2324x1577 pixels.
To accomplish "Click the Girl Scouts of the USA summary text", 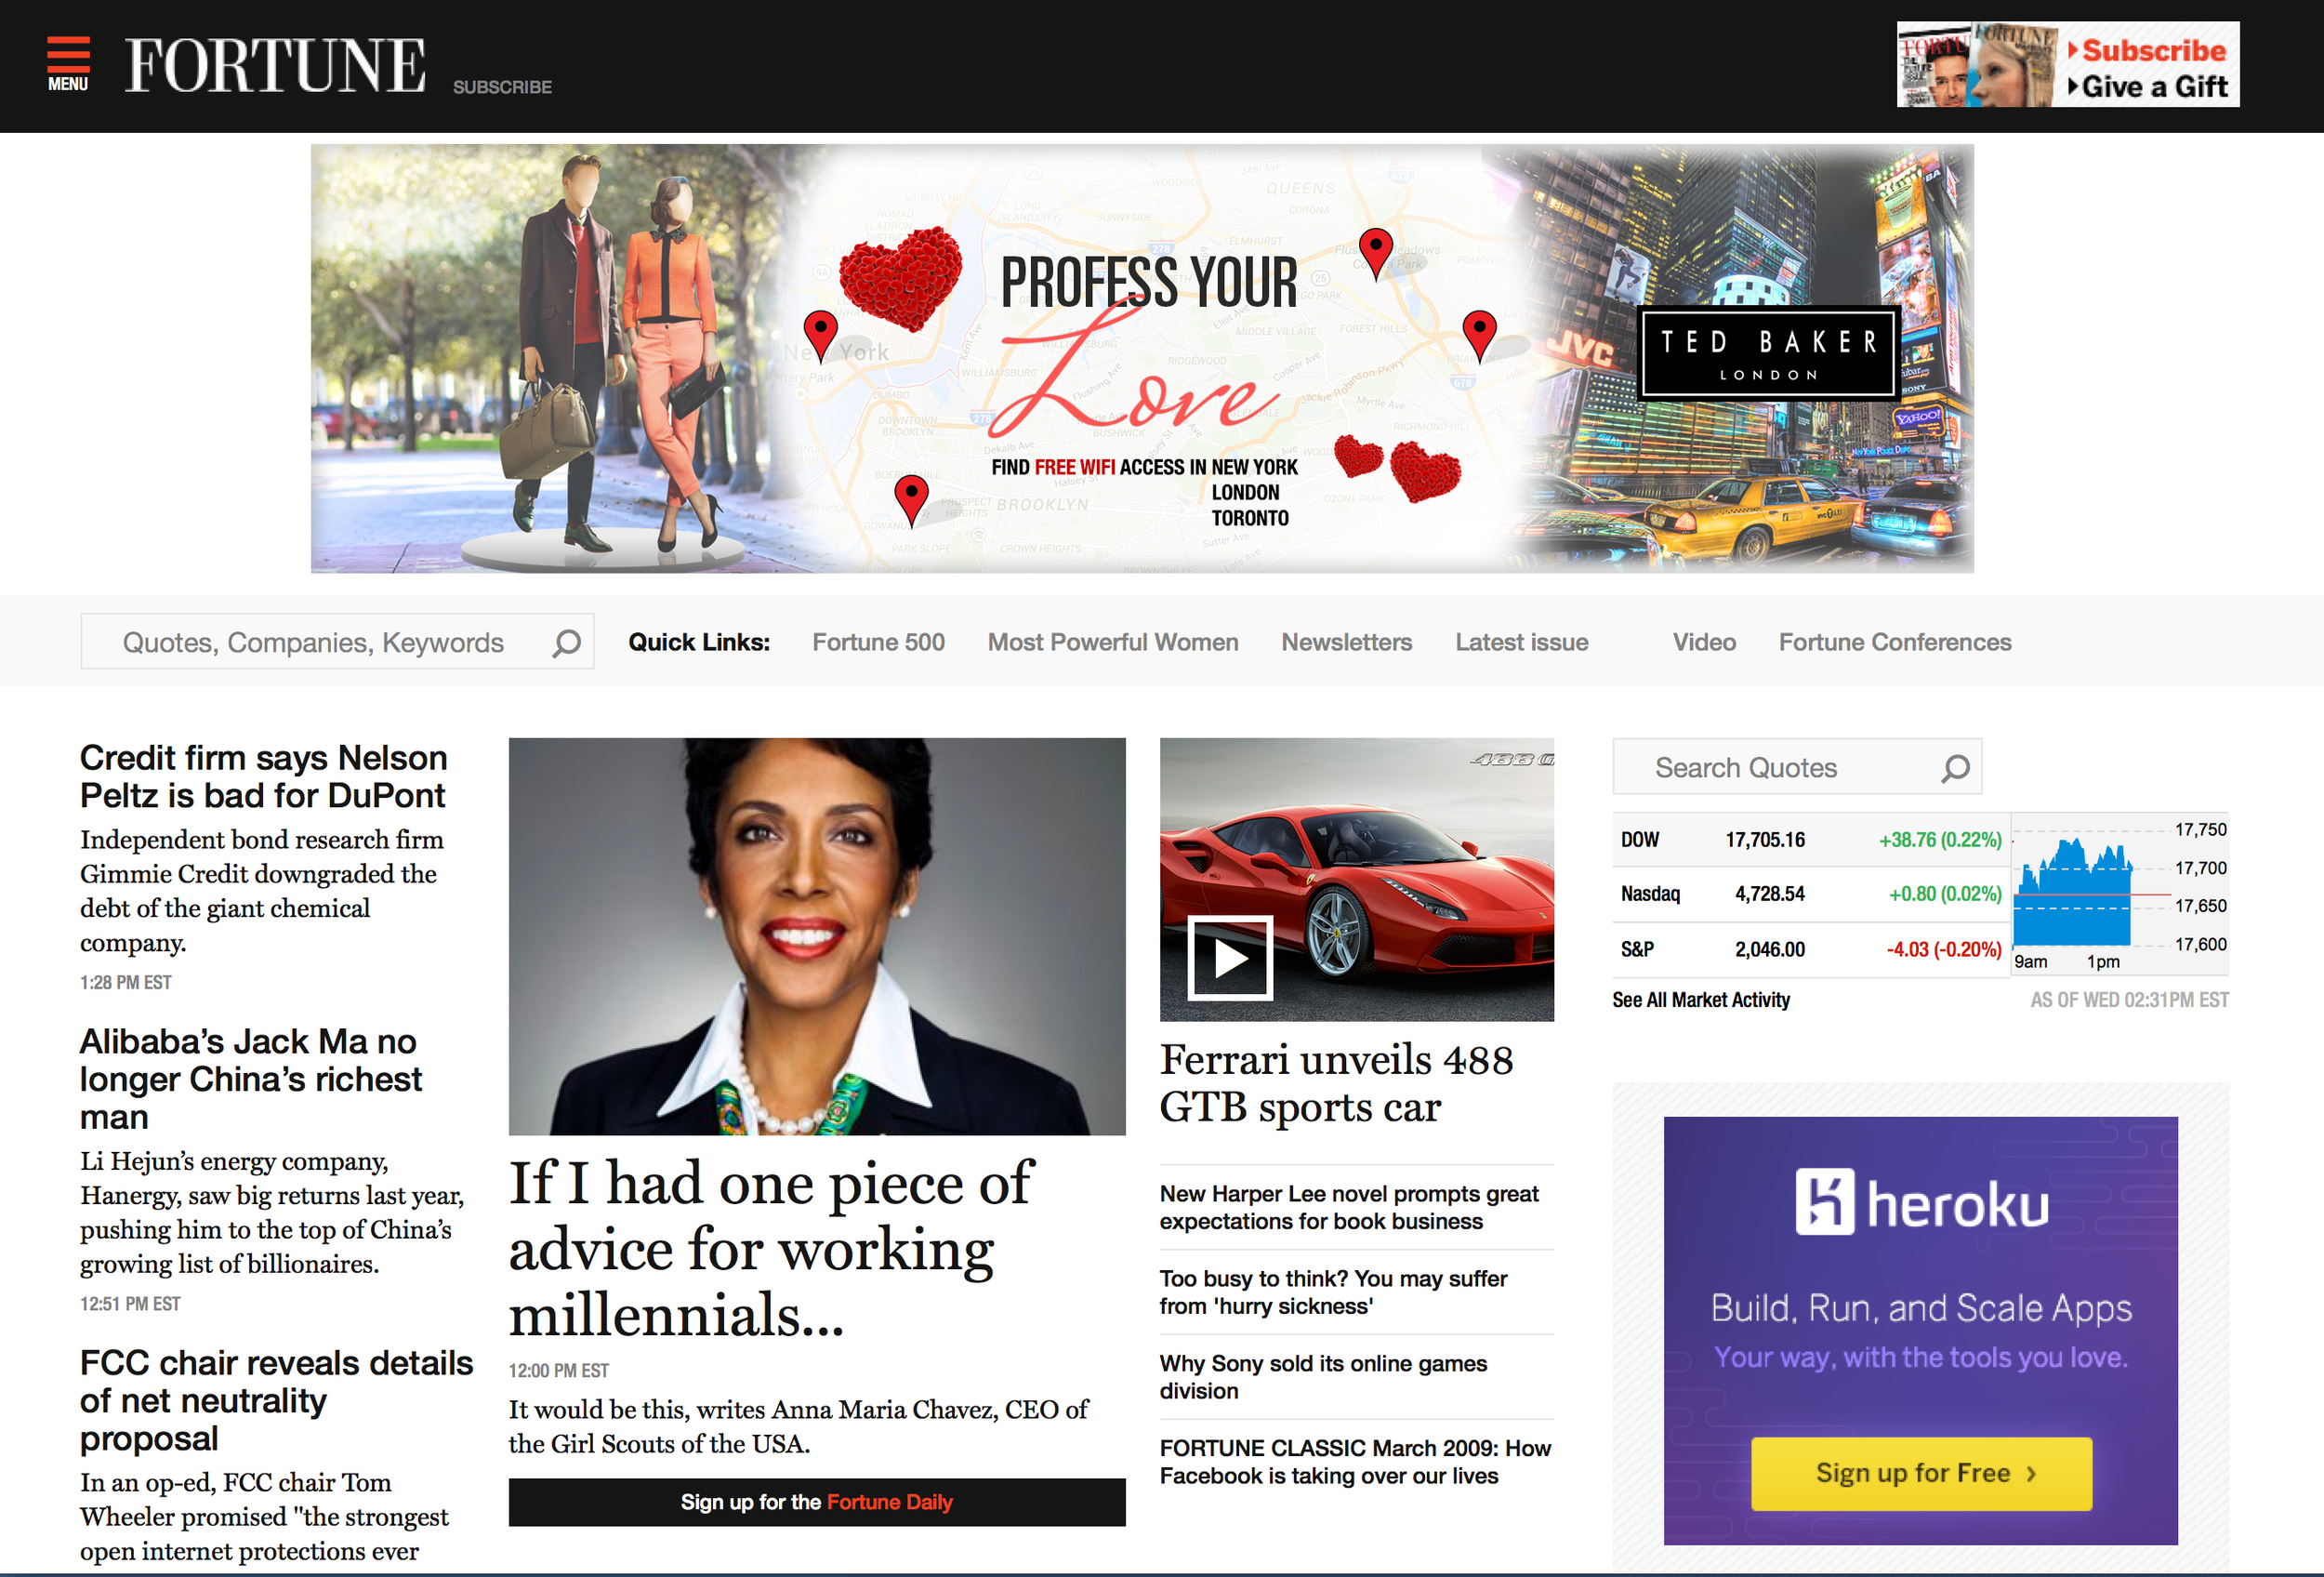I will [x=798, y=1427].
